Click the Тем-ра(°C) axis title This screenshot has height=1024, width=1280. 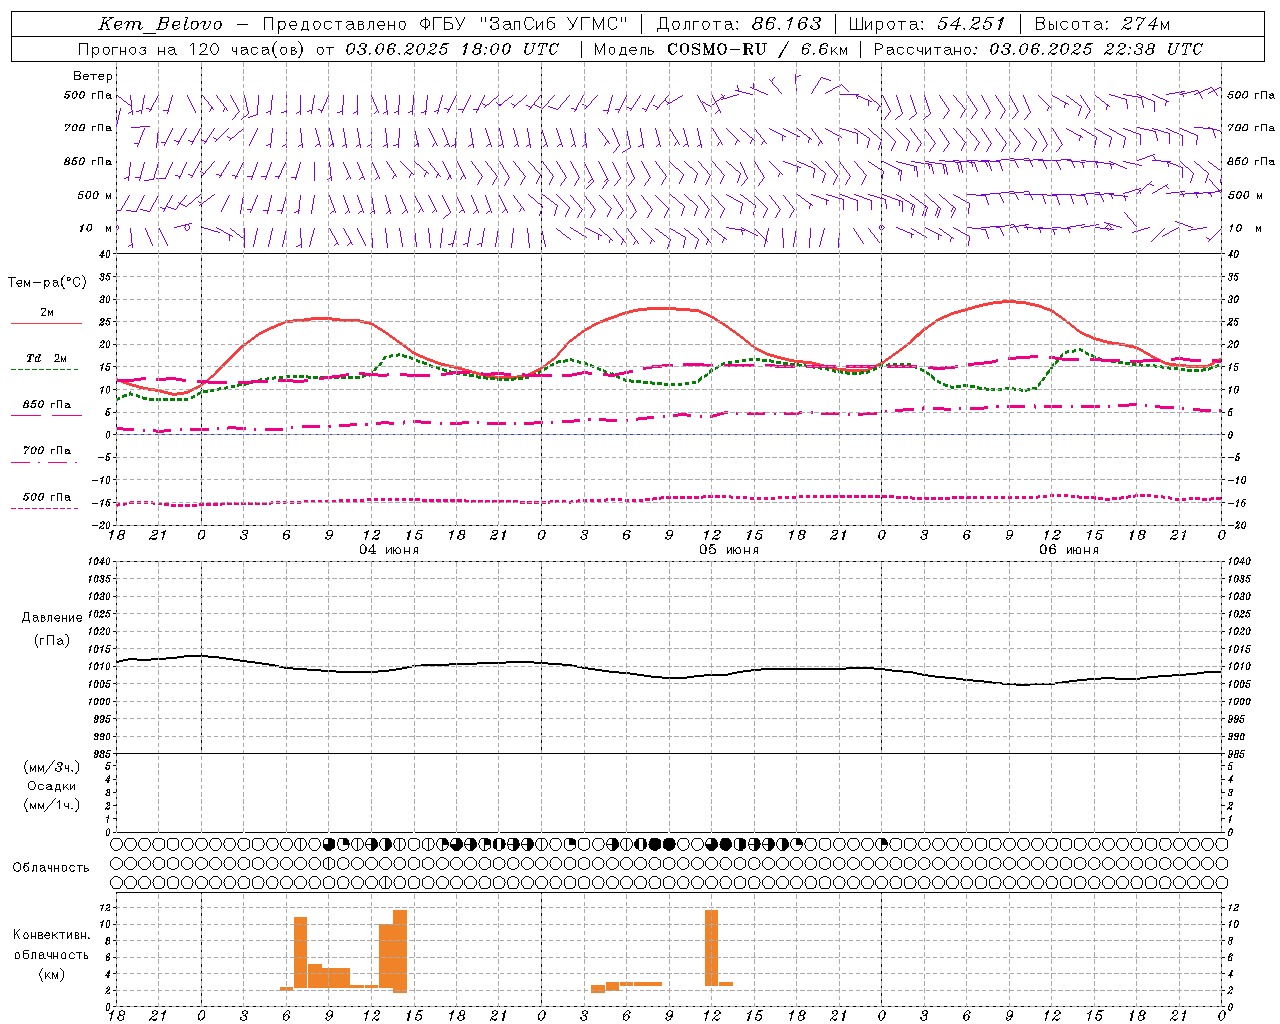point(47,283)
